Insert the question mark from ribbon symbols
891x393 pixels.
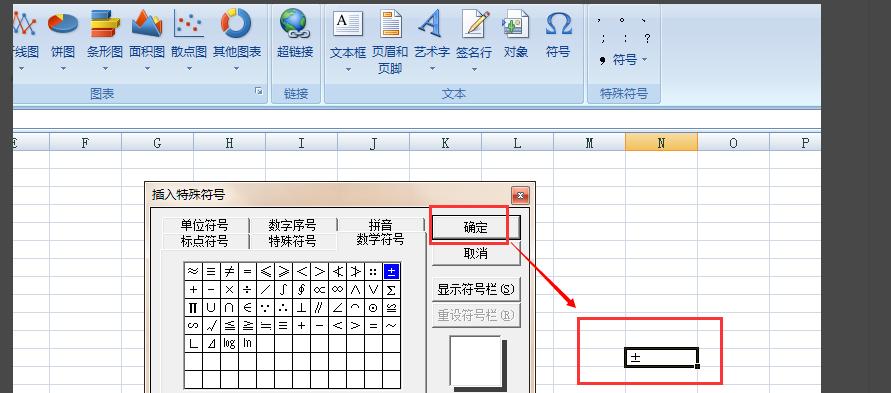647,39
